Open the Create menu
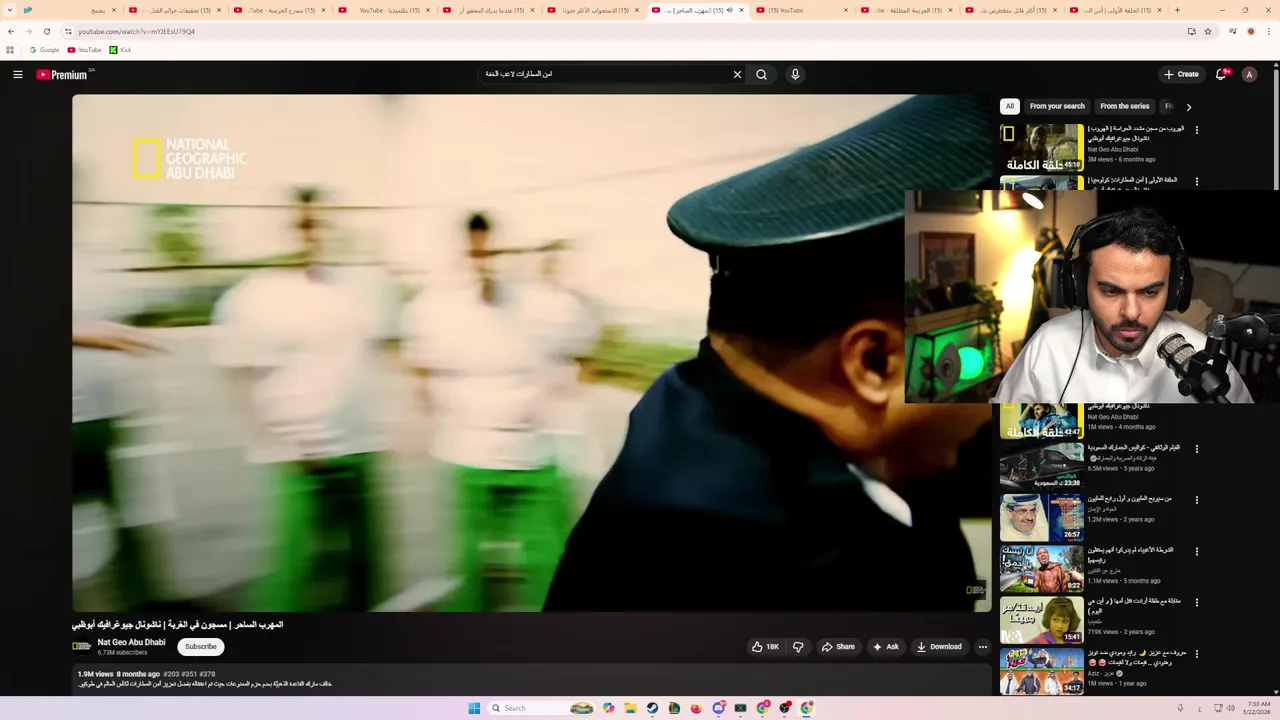Viewport: 1280px width, 720px height. point(1181,74)
